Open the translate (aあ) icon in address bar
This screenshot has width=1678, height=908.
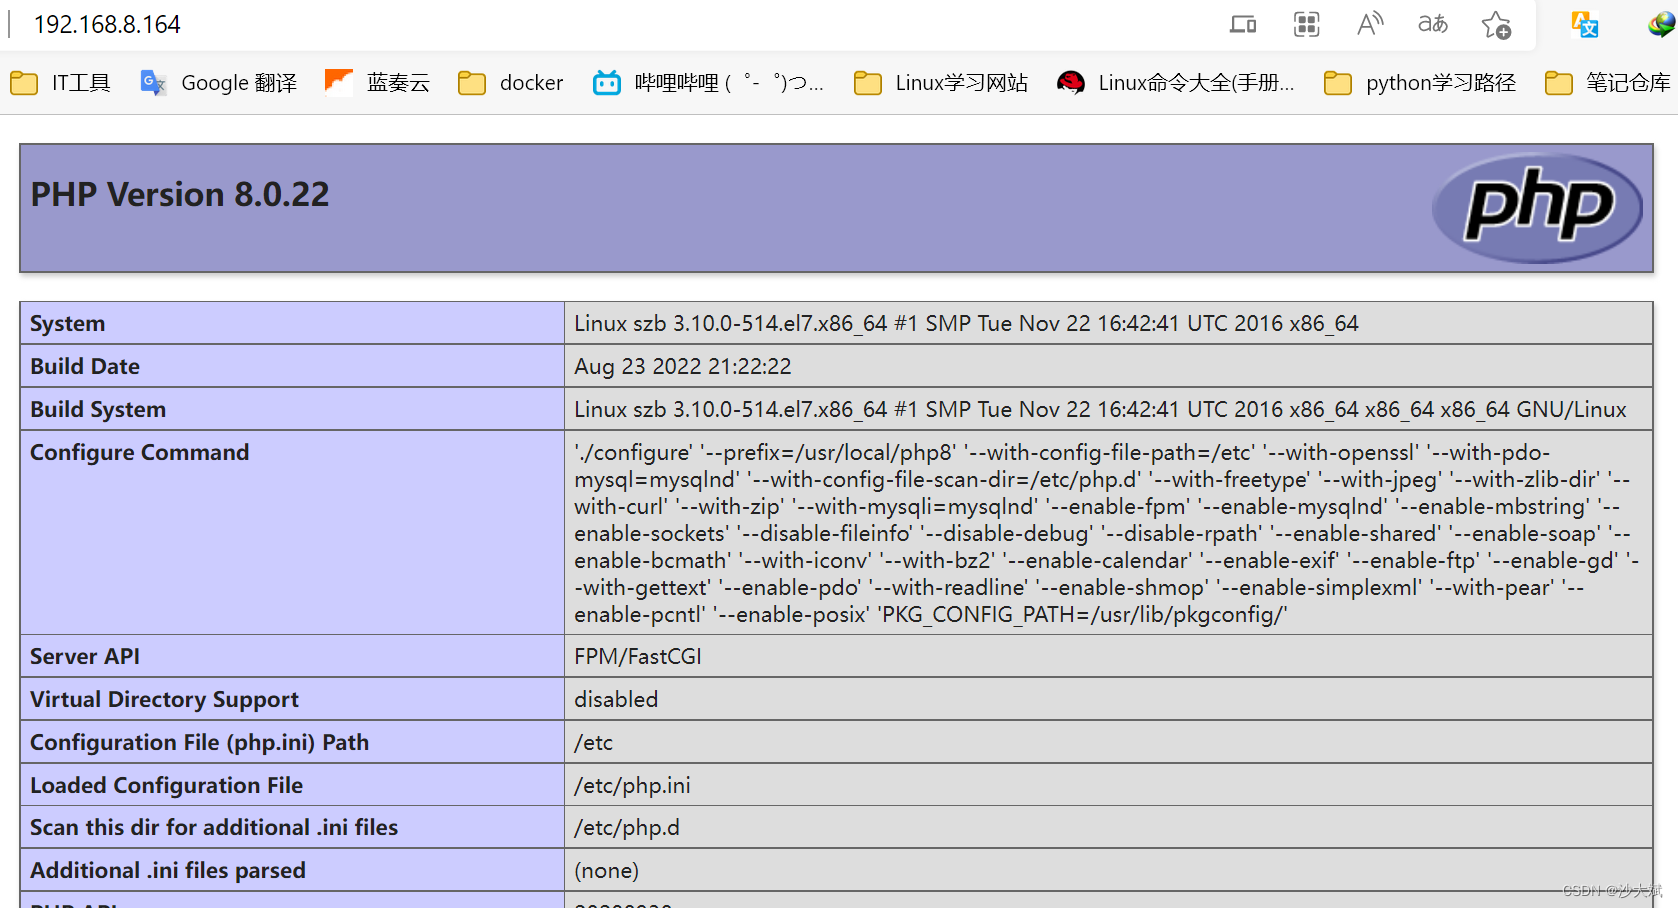click(1433, 24)
